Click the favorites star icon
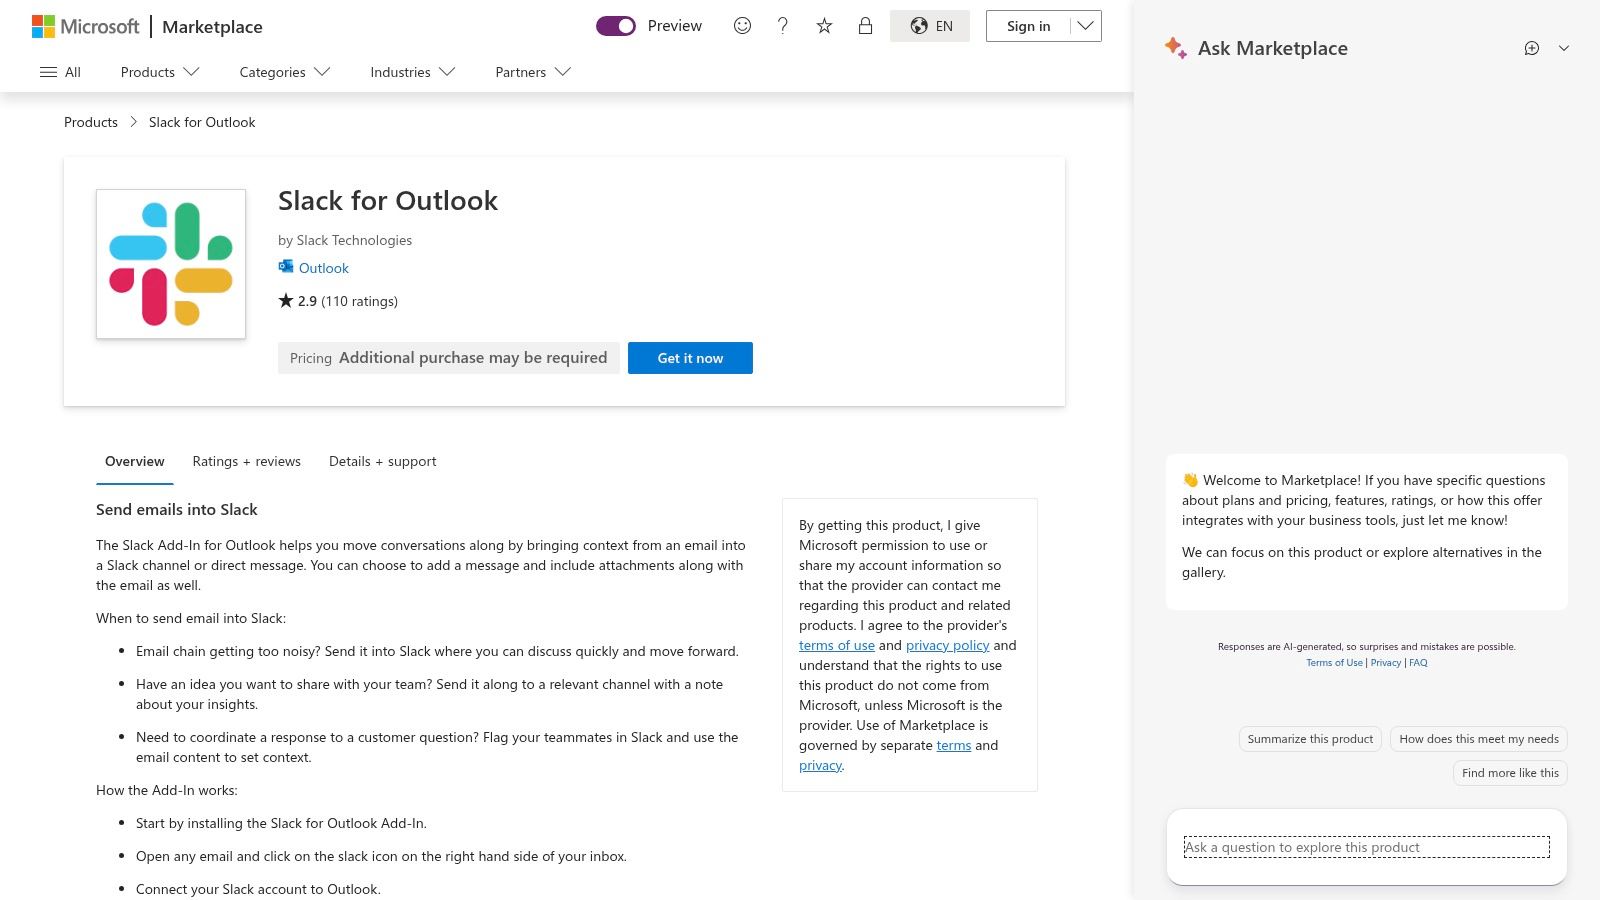 pos(824,26)
